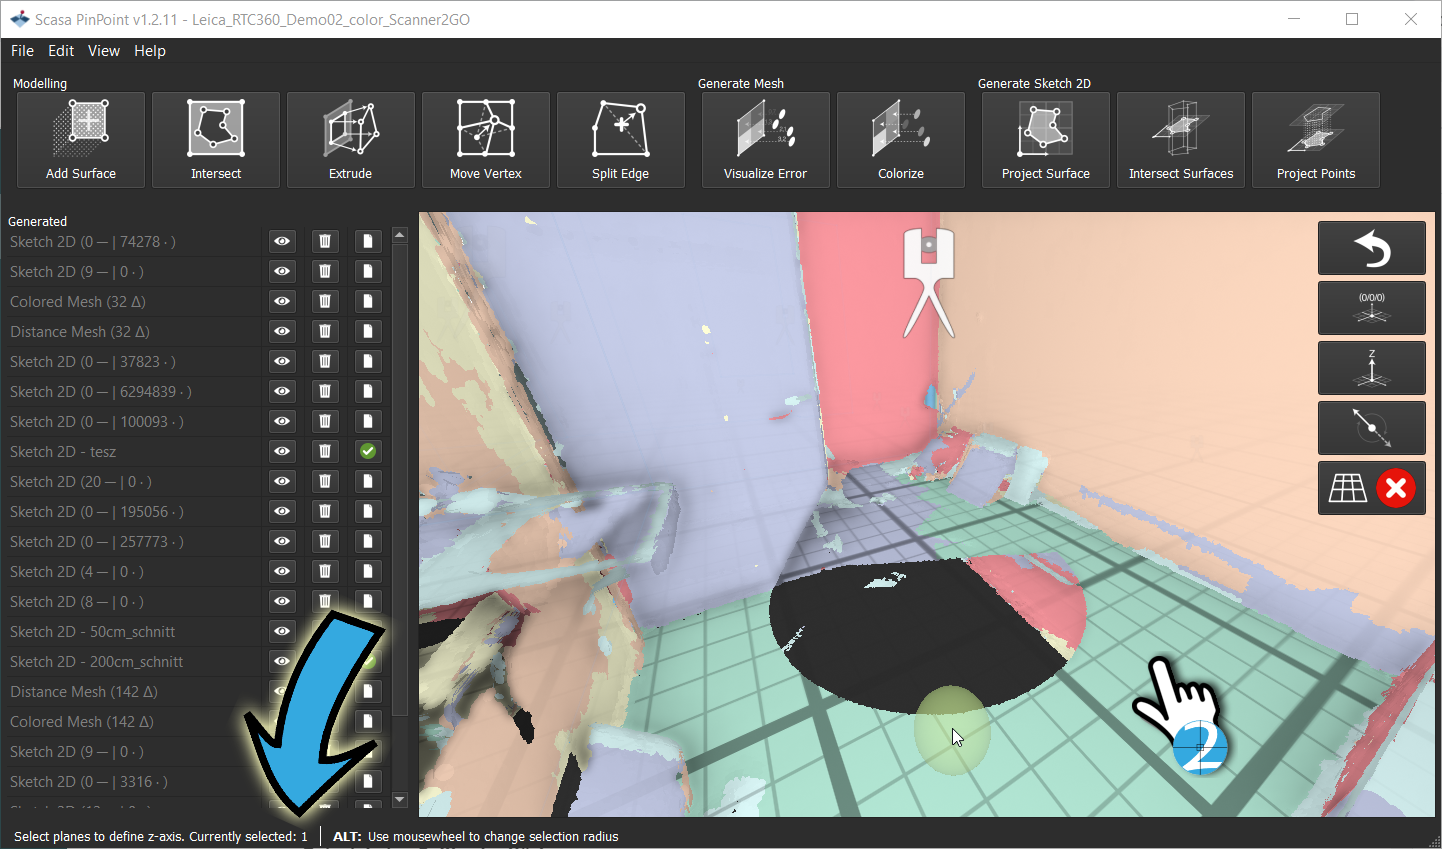This screenshot has height=849, width=1442.
Task: Toggle visibility of Distance Mesh (32 Δ)
Action: [282, 331]
